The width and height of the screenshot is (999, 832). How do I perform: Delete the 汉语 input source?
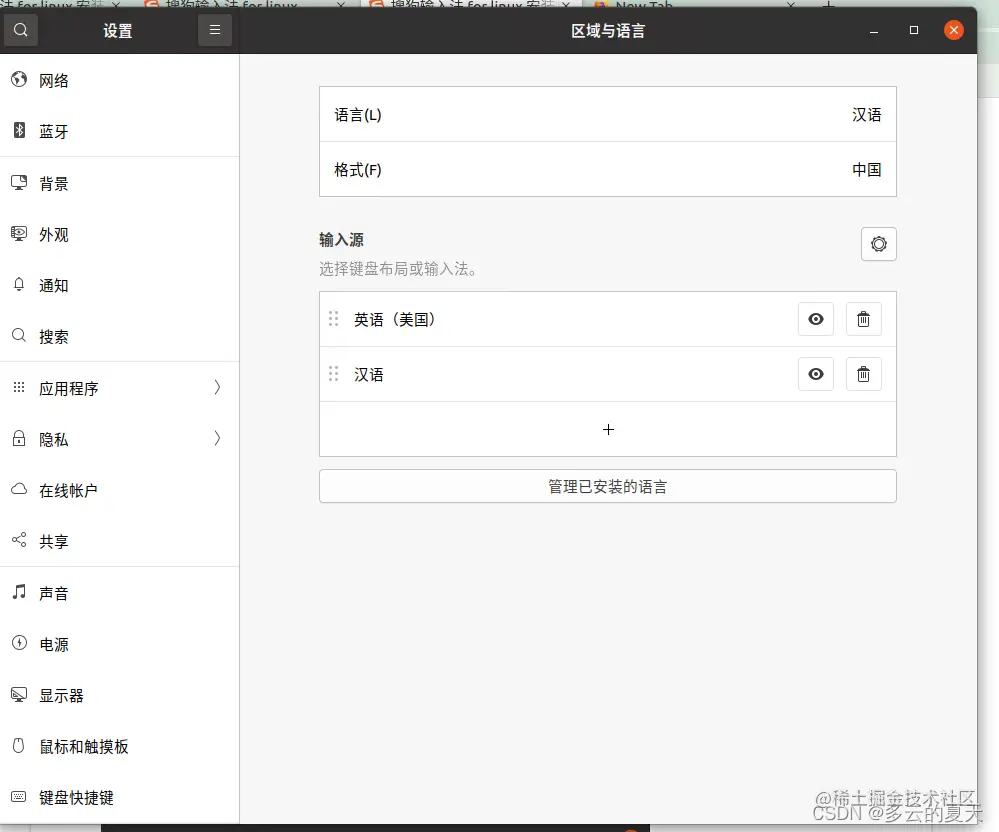863,374
